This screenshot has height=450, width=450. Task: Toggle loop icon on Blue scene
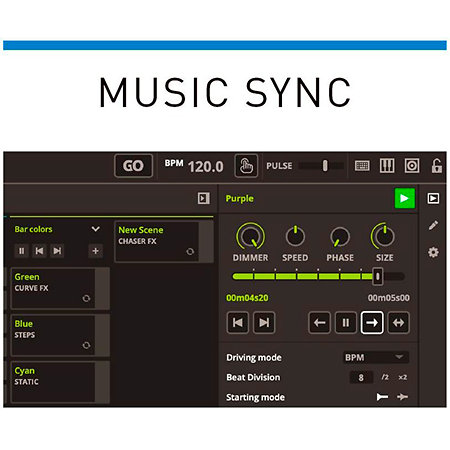[x=86, y=345]
